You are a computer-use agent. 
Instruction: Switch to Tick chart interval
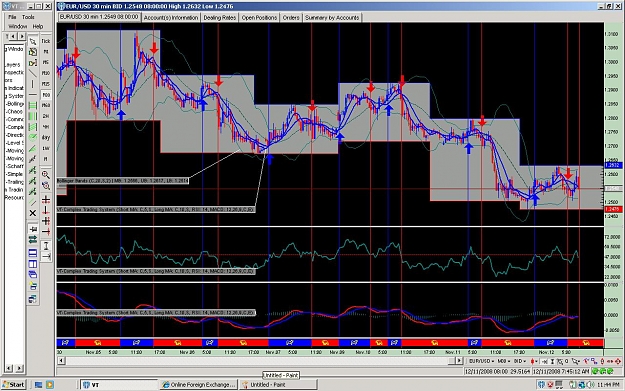[x=46, y=41]
